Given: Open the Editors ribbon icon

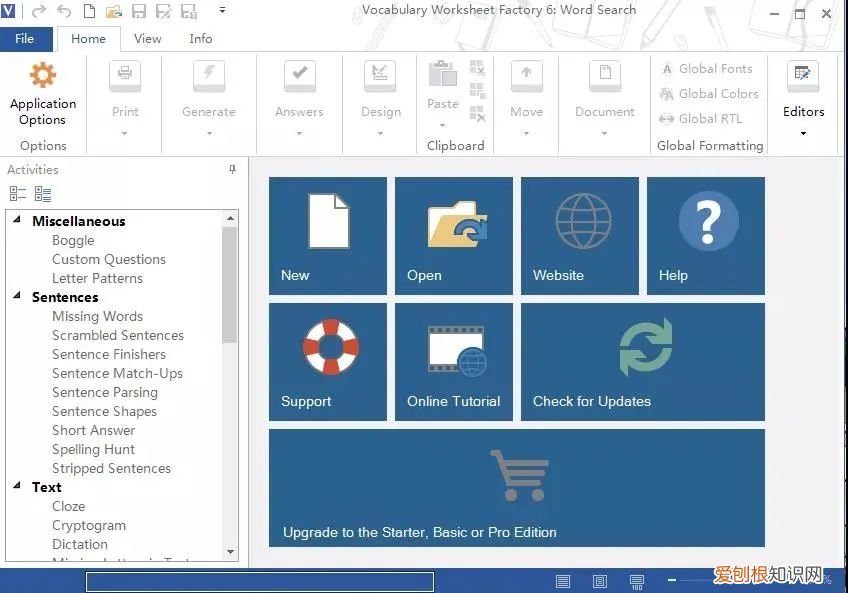Looking at the screenshot, I should [803, 75].
